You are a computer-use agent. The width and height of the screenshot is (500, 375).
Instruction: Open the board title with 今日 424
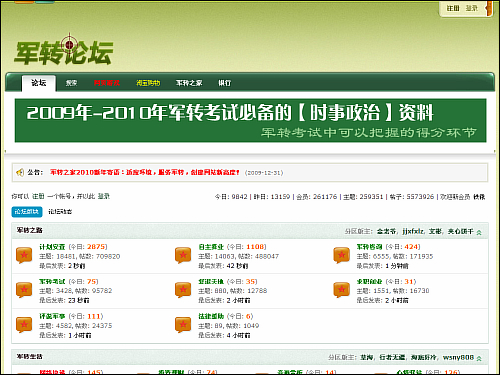click(x=369, y=247)
